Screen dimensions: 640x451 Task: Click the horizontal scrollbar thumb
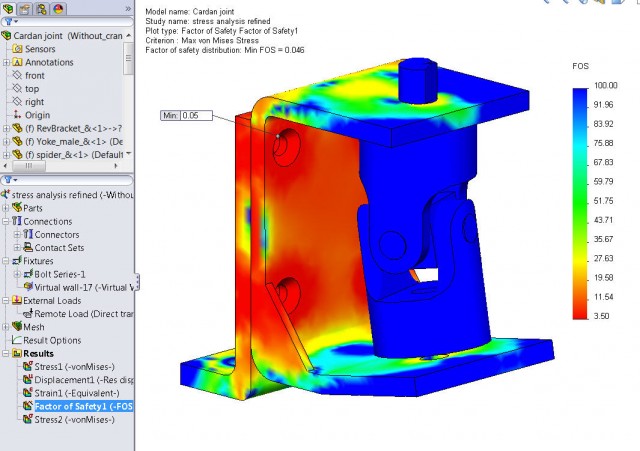(x=29, y=166)
